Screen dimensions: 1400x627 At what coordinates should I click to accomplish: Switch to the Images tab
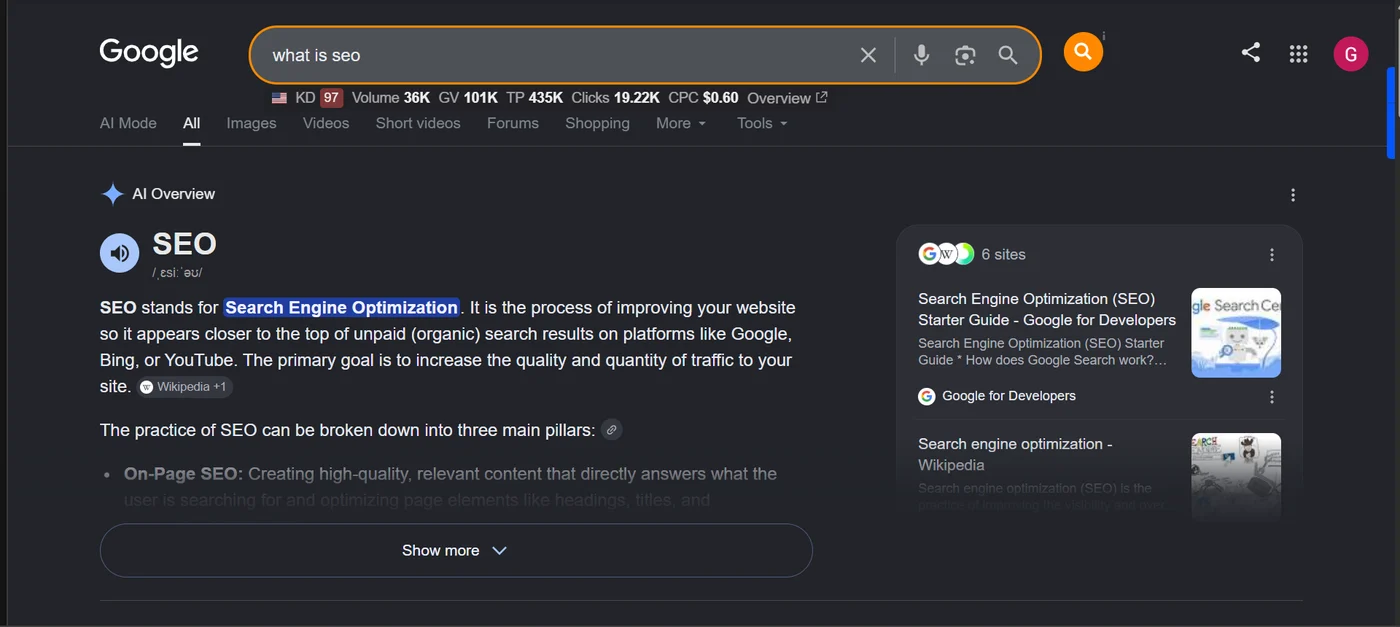[x=251, y=123]
